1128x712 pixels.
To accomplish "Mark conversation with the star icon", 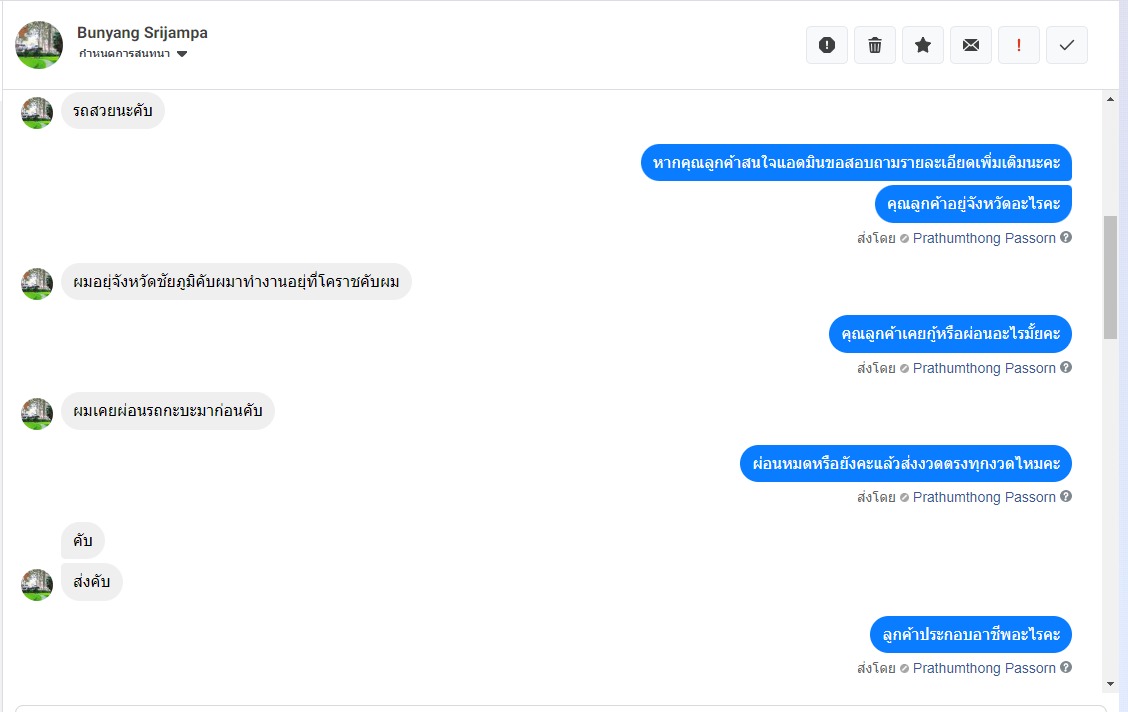I will point(923,45).
